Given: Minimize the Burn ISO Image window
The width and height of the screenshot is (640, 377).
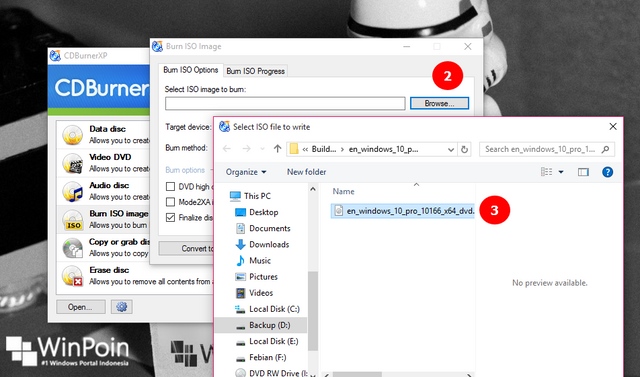Looking at the screenshot, I should (x=407, y=47).
